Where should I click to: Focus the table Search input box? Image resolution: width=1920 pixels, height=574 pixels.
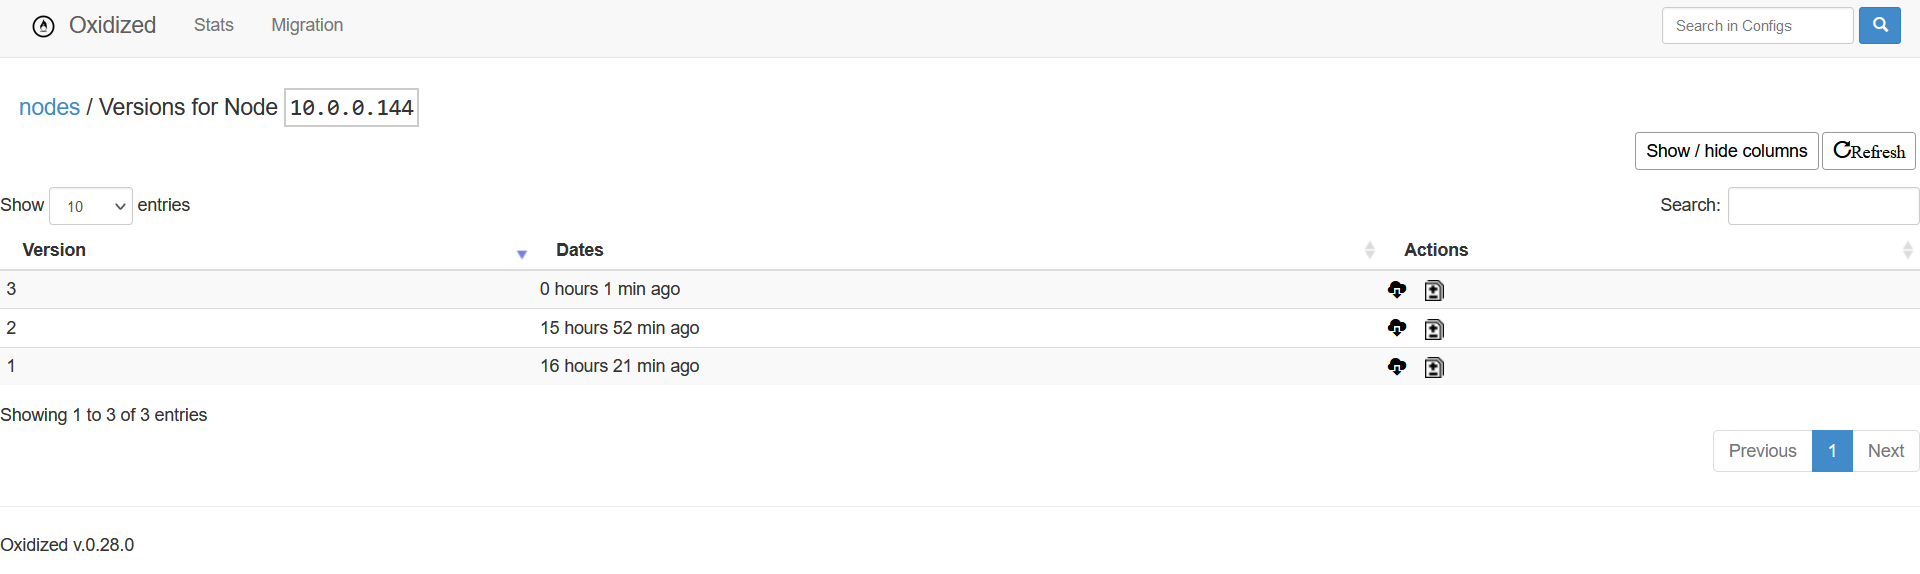1823,206
